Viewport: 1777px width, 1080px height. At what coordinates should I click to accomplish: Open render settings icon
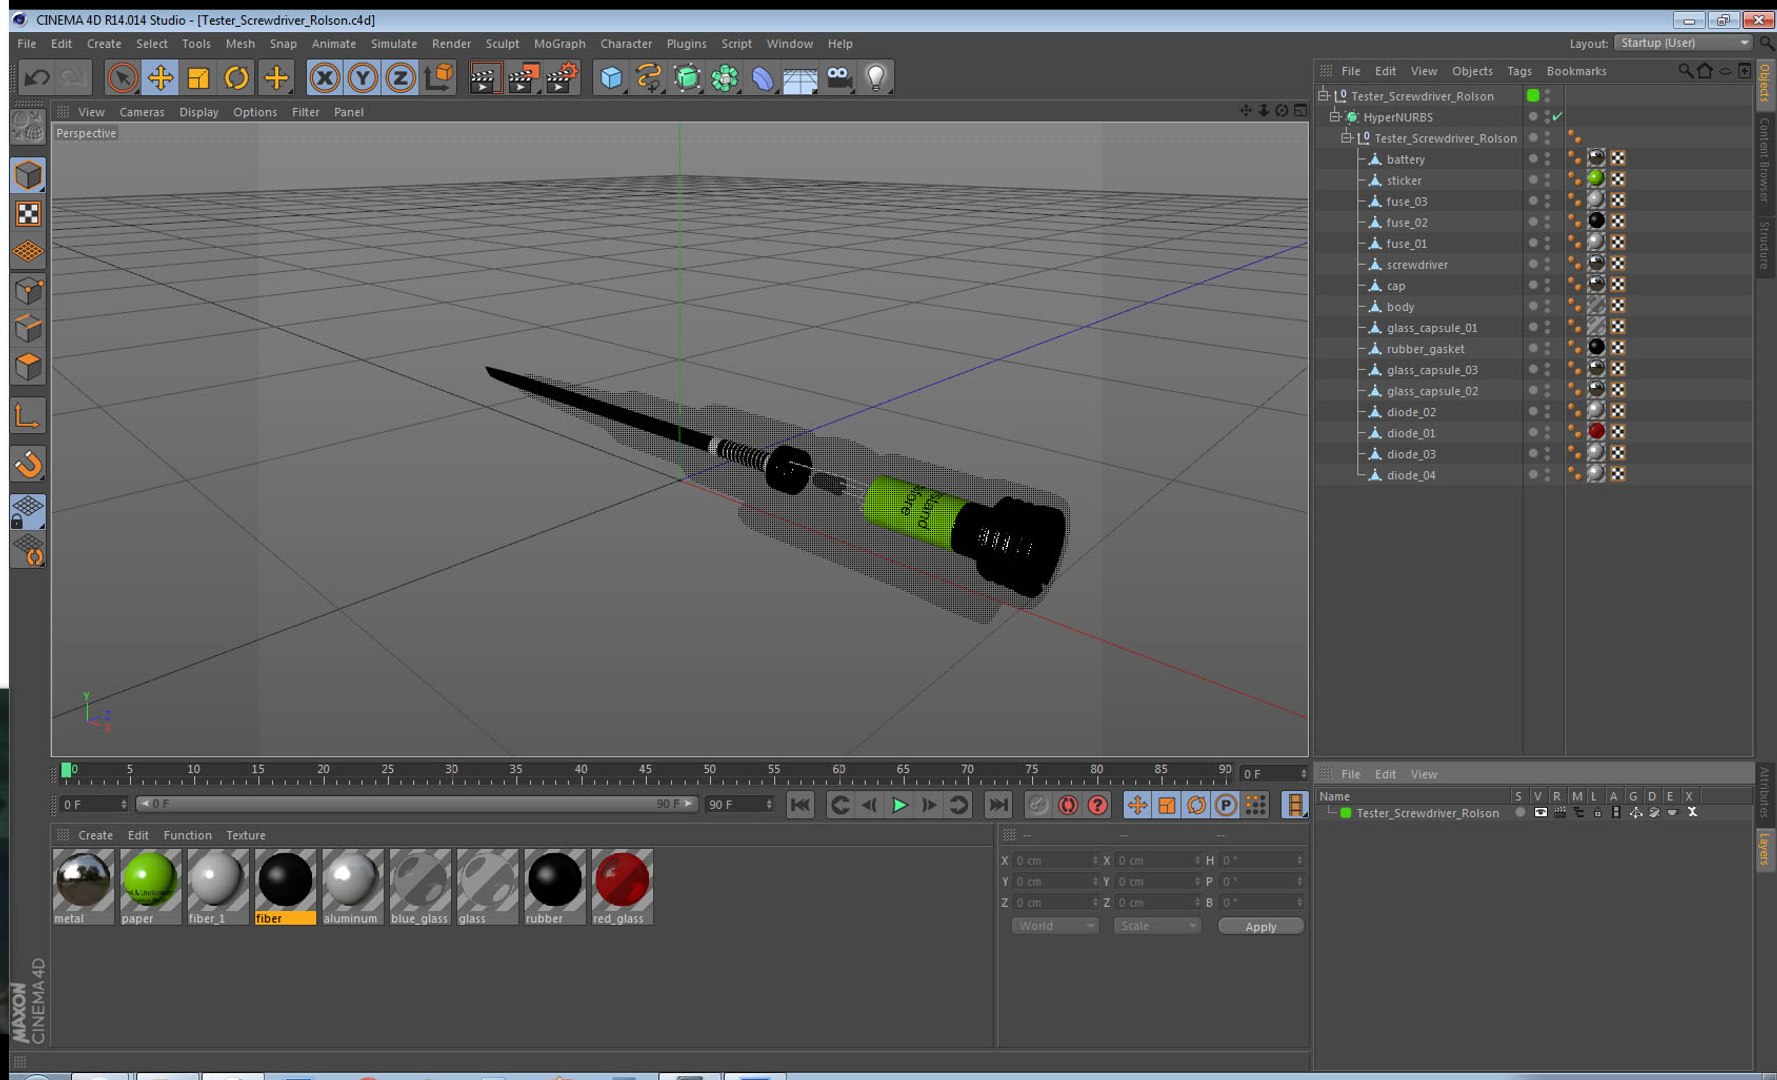(563, 78)
